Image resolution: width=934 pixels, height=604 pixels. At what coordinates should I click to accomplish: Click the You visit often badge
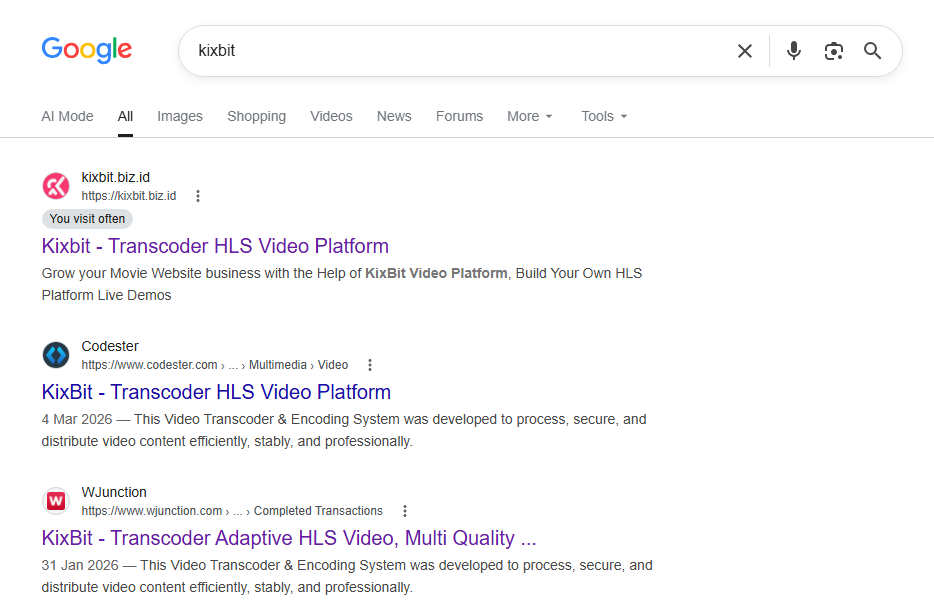(x=87, y=219)
